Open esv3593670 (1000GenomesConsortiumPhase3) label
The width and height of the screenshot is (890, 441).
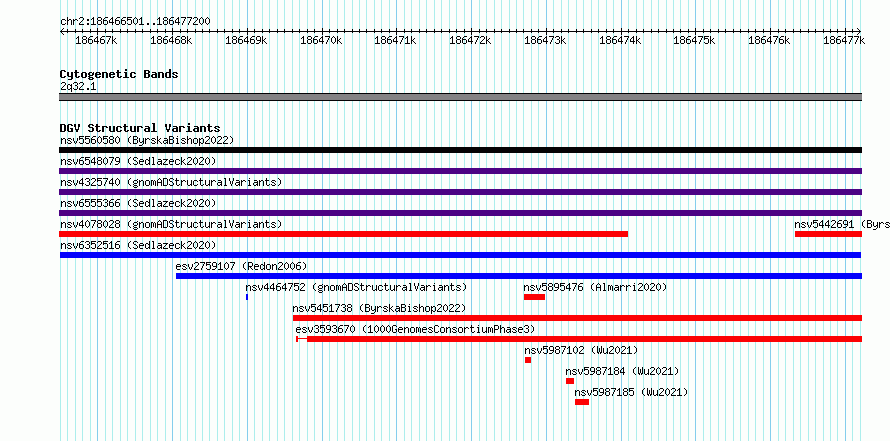tap(415, 329)
